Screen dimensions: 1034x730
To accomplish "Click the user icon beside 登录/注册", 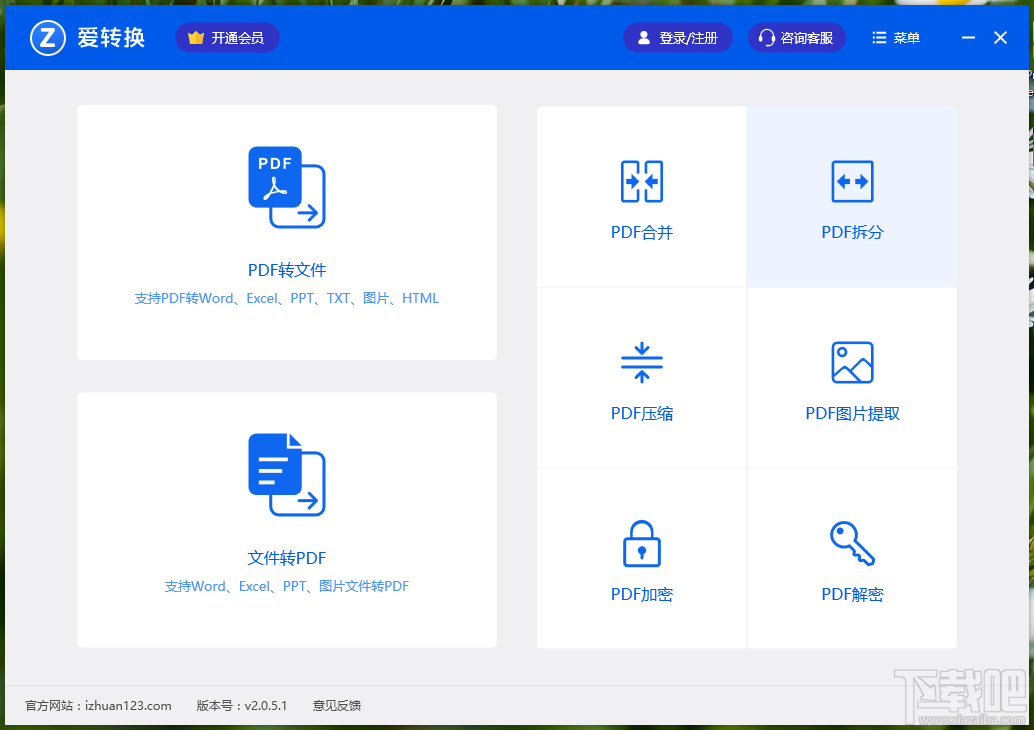I will [642, 37].
